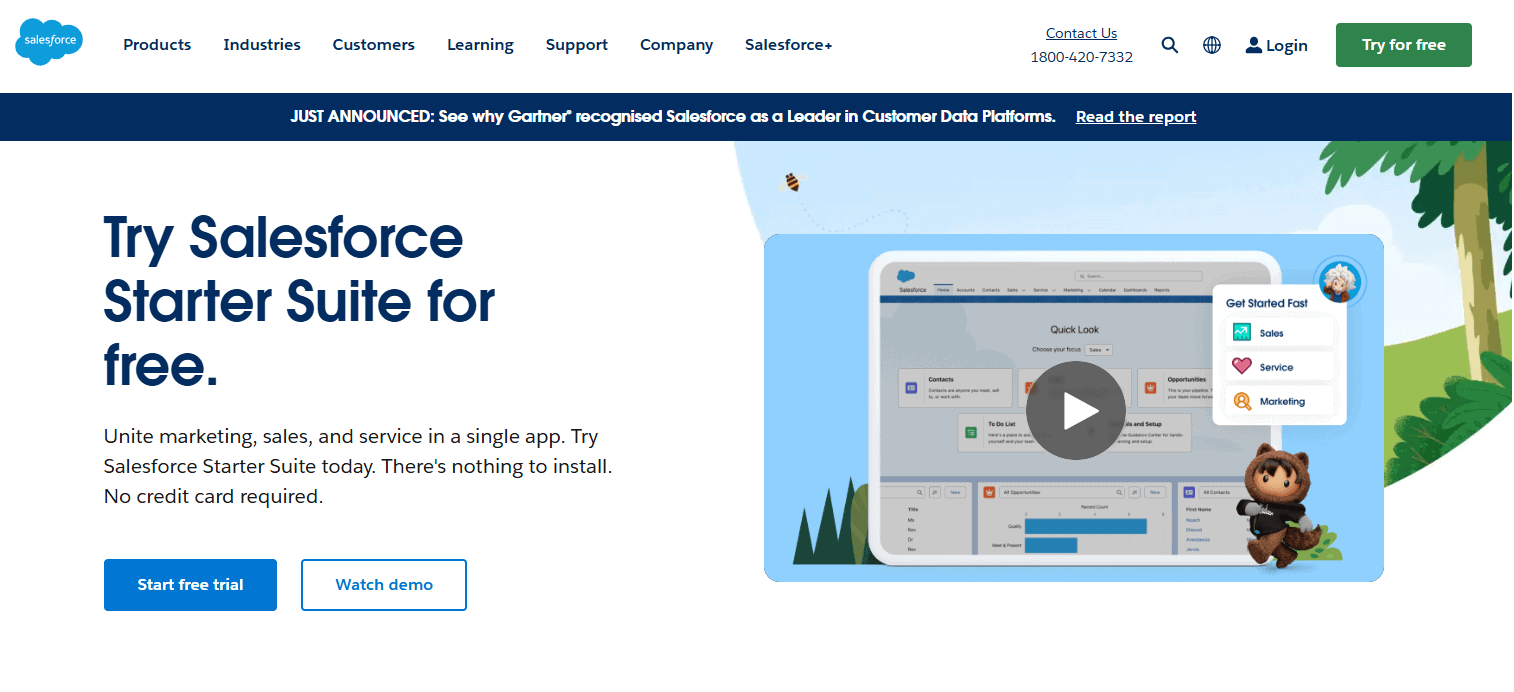
Task: Go to Salesforce+ in navigation
Action: (788, 45)
